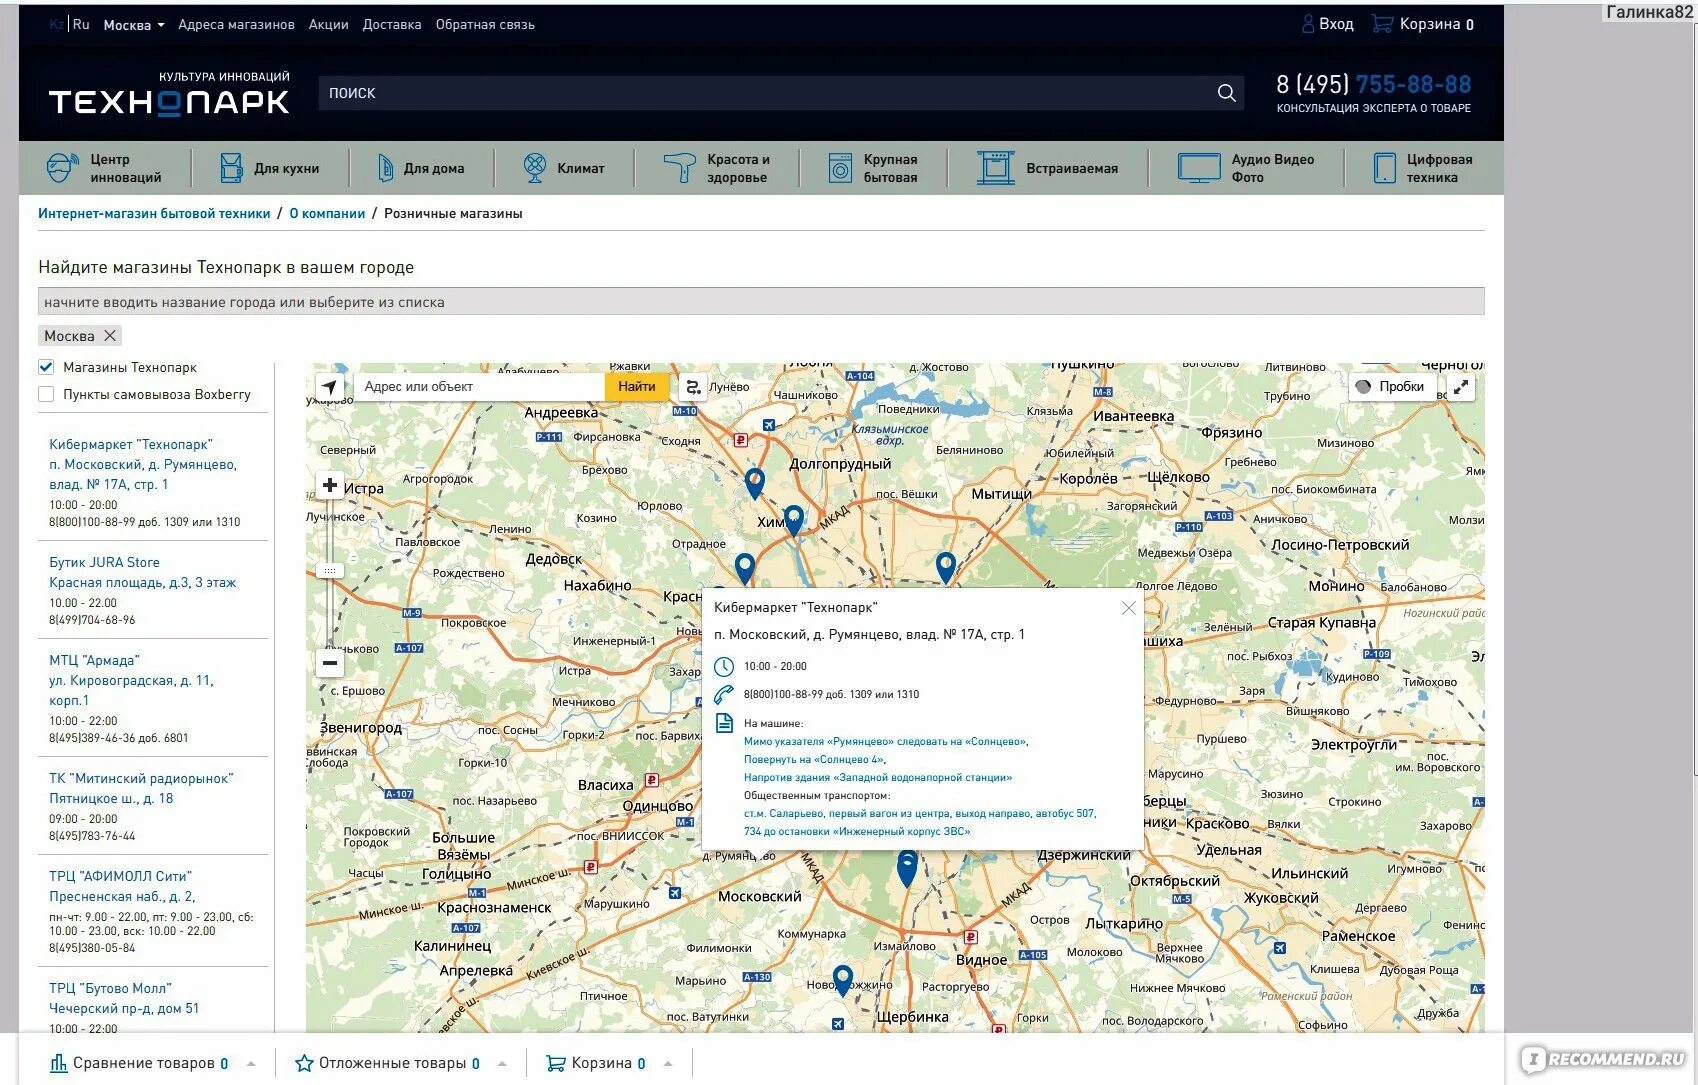Remove the Москва city filter tag
Viewport: 1698px width, 1085px height.
coord(110,336)
